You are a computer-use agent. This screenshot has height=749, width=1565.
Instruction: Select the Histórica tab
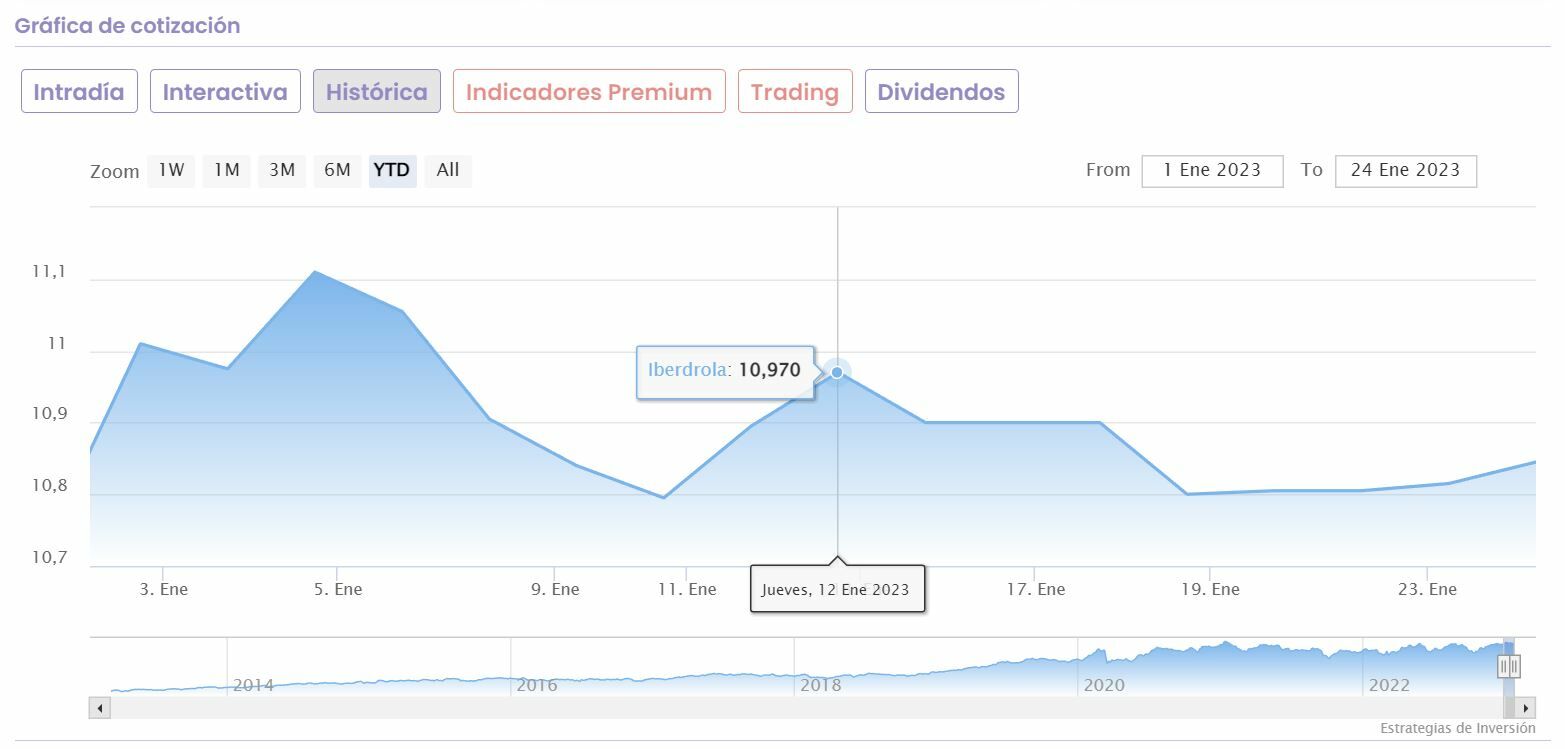[376, 92]
